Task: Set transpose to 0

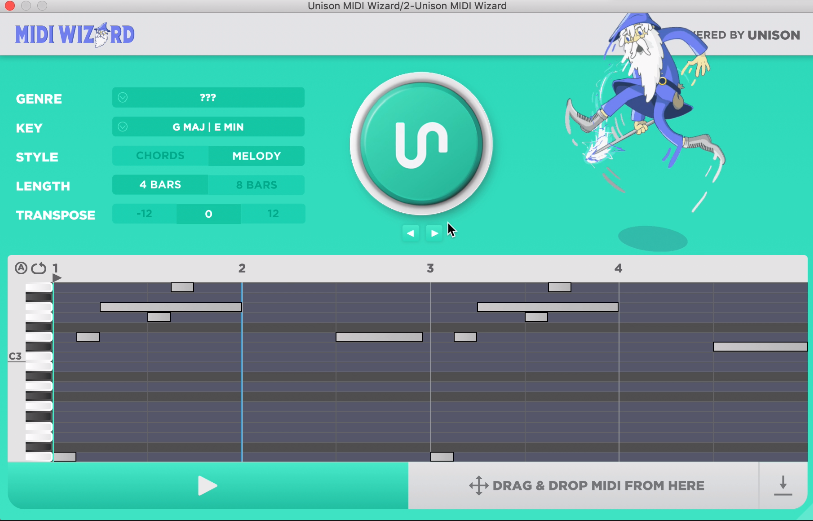Action: 208,214
